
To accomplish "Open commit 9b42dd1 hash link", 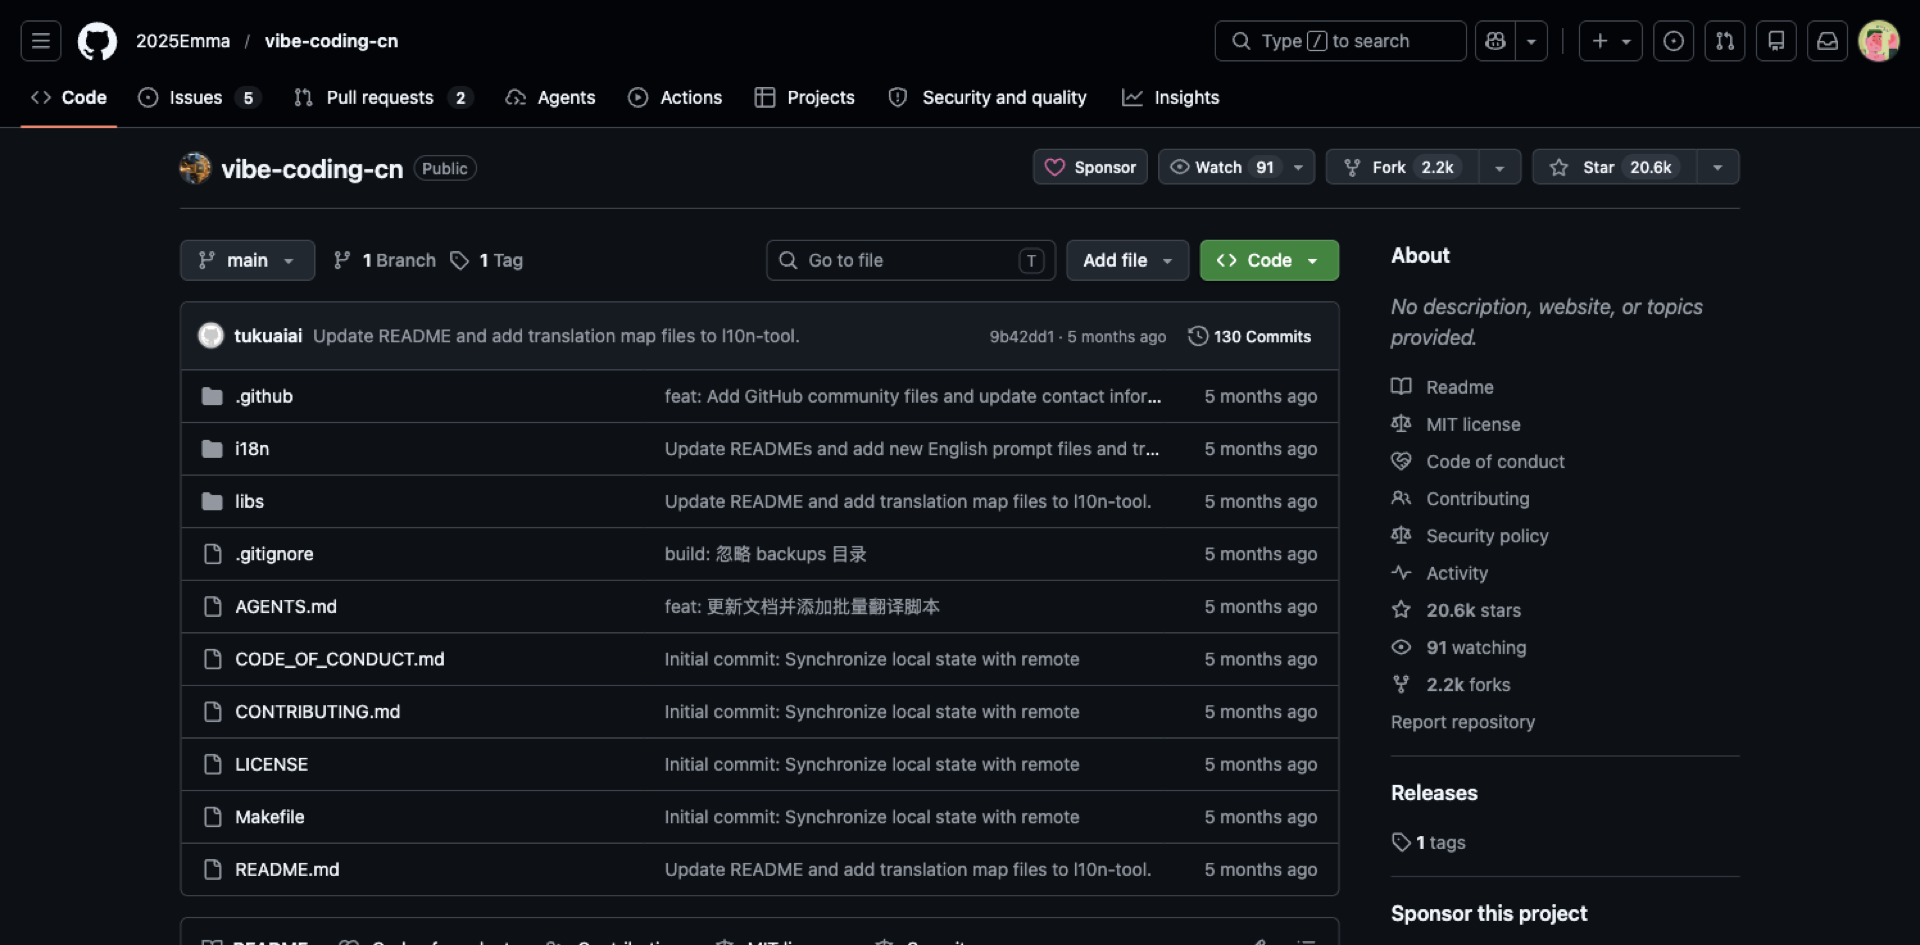I will (x=1021, y=337).
